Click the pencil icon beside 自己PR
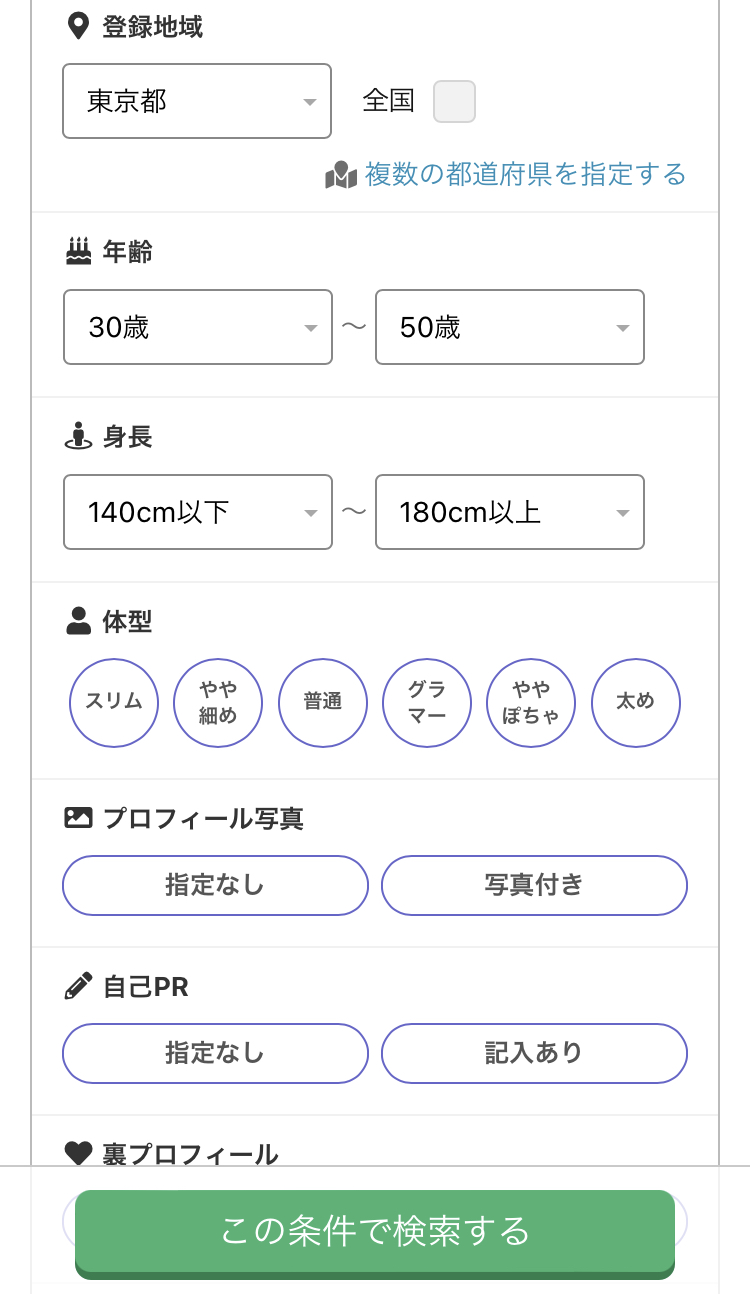Screen dimensions: 750x1294 (78, 987)
